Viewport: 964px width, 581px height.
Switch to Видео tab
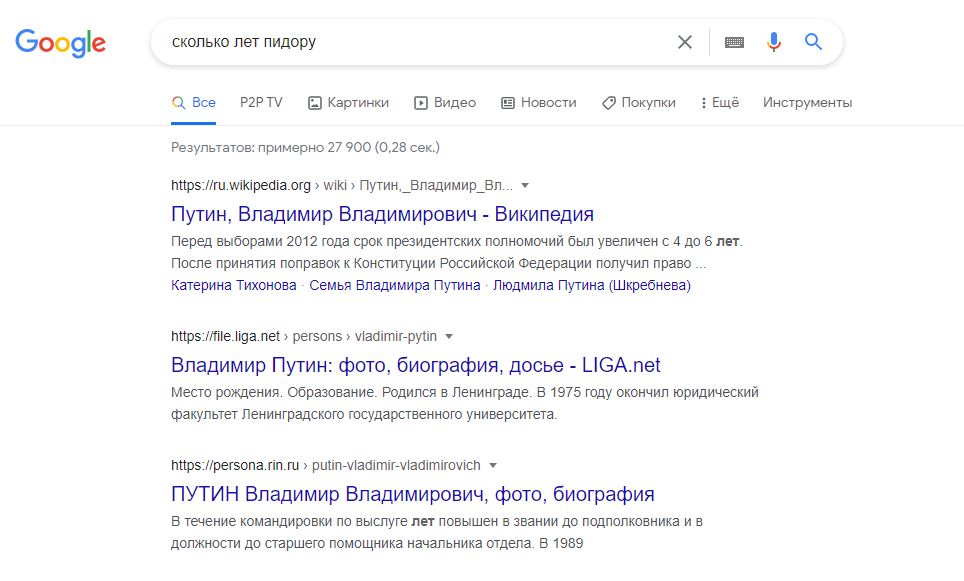click(x=446, y=103)
